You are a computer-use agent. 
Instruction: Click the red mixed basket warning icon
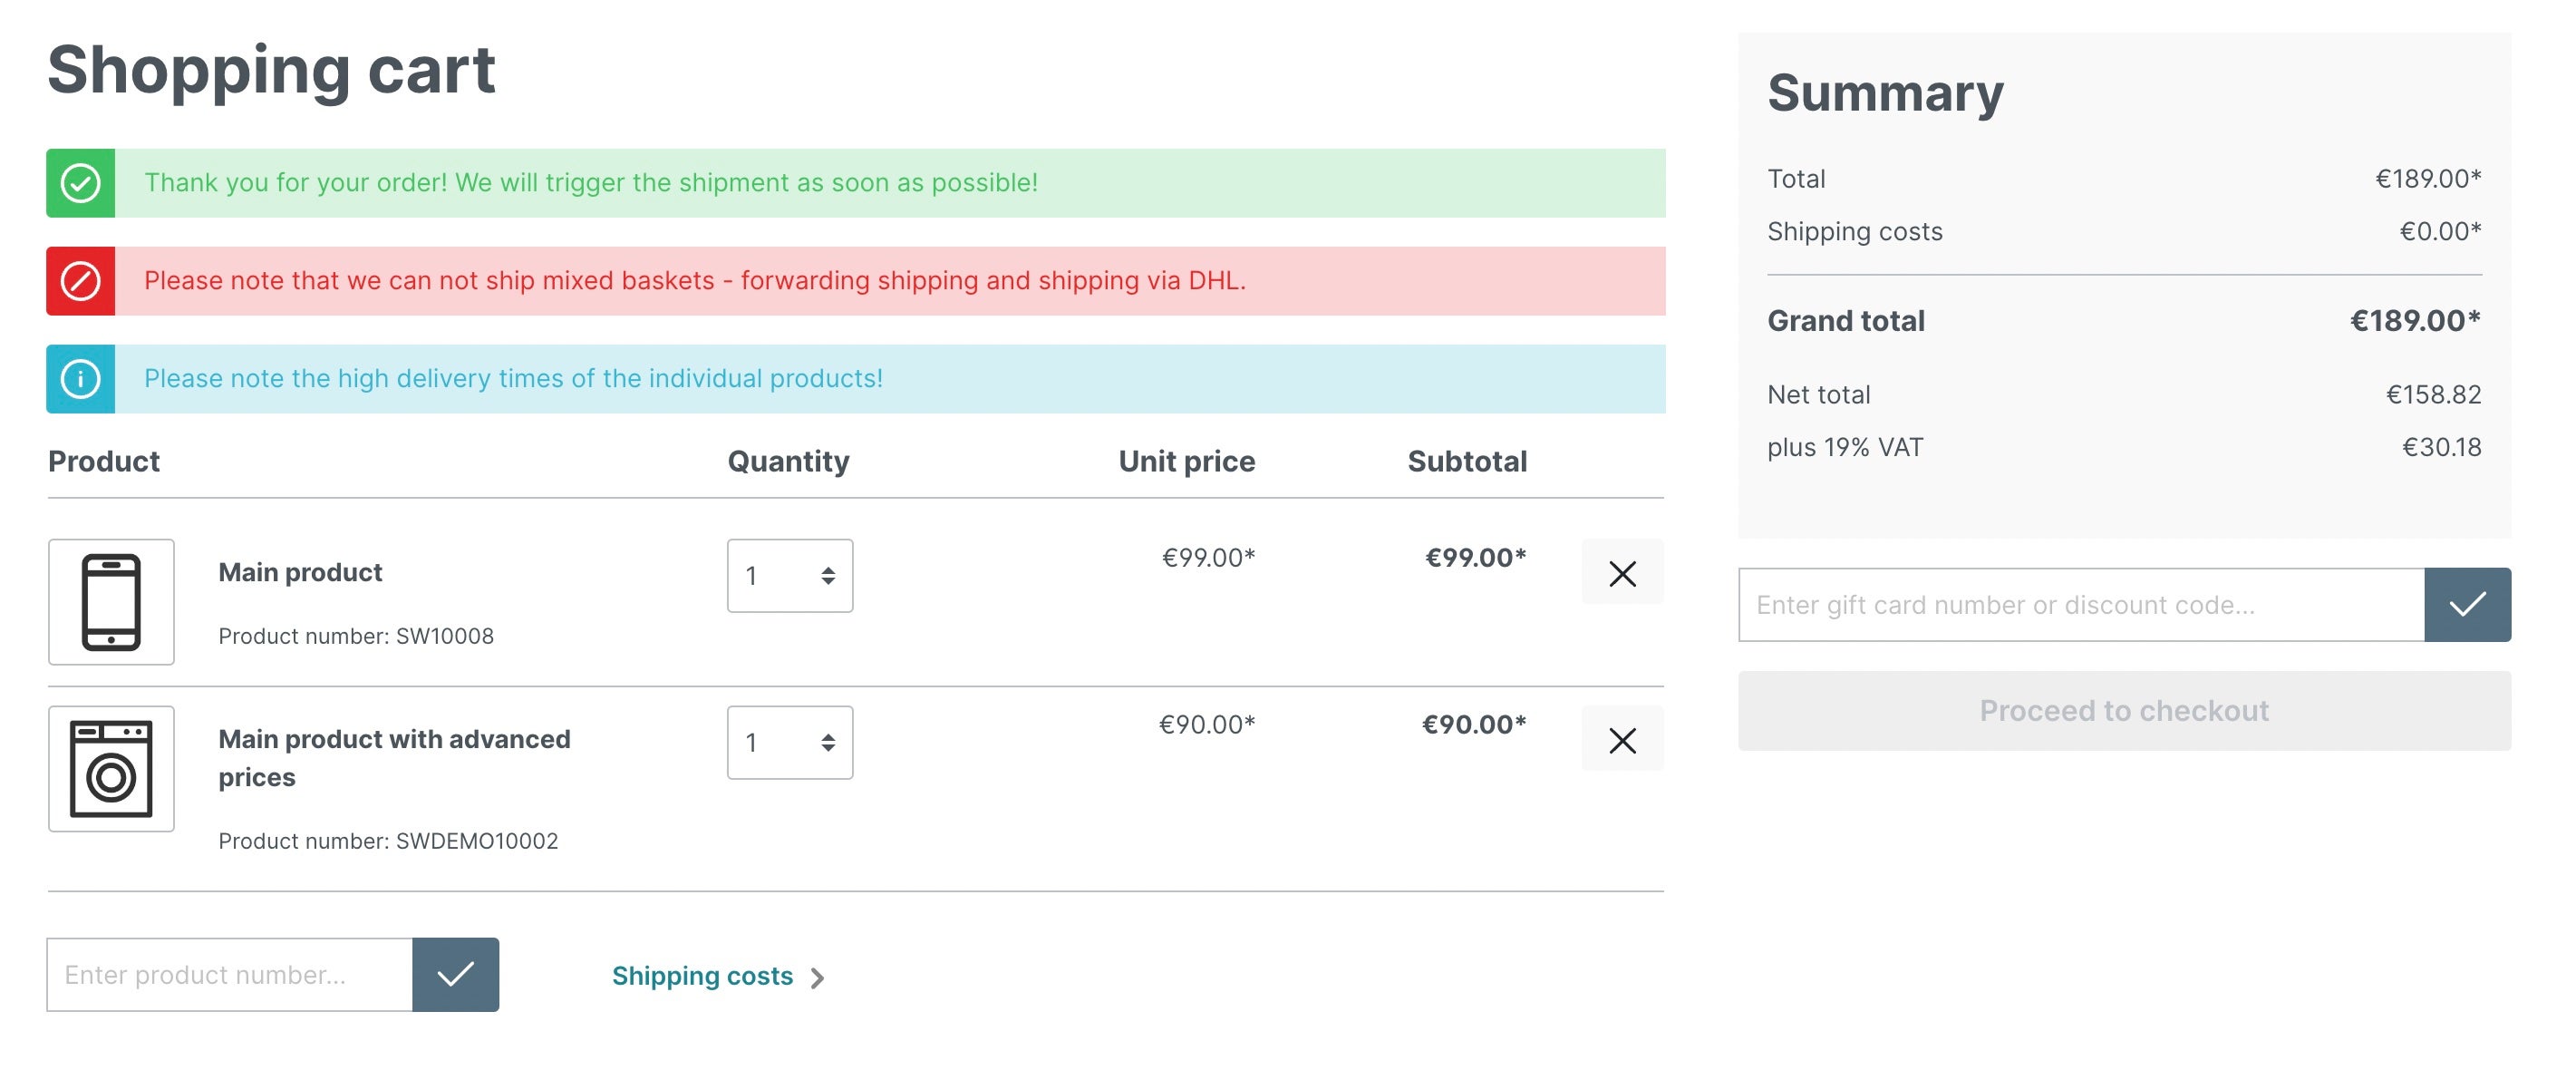click(81, 279)
